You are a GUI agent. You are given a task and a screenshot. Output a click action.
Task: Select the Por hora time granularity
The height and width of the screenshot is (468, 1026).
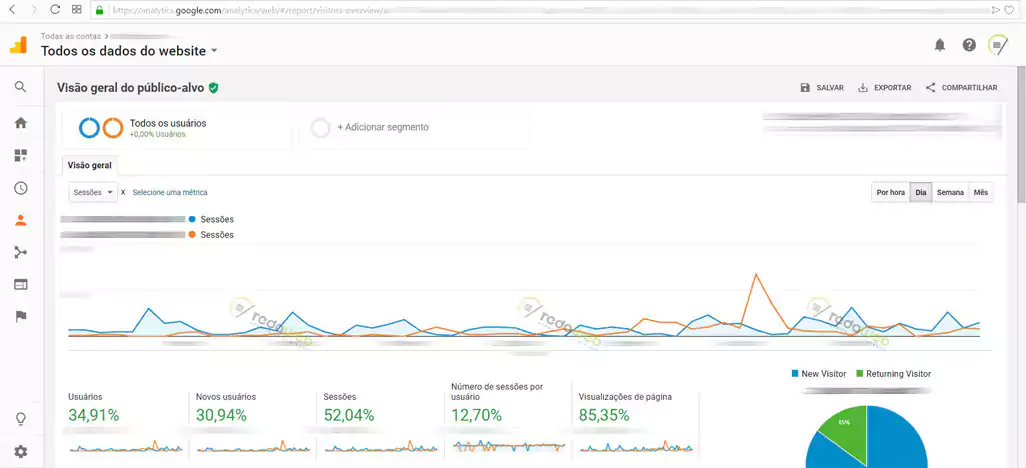coord(890,192)
